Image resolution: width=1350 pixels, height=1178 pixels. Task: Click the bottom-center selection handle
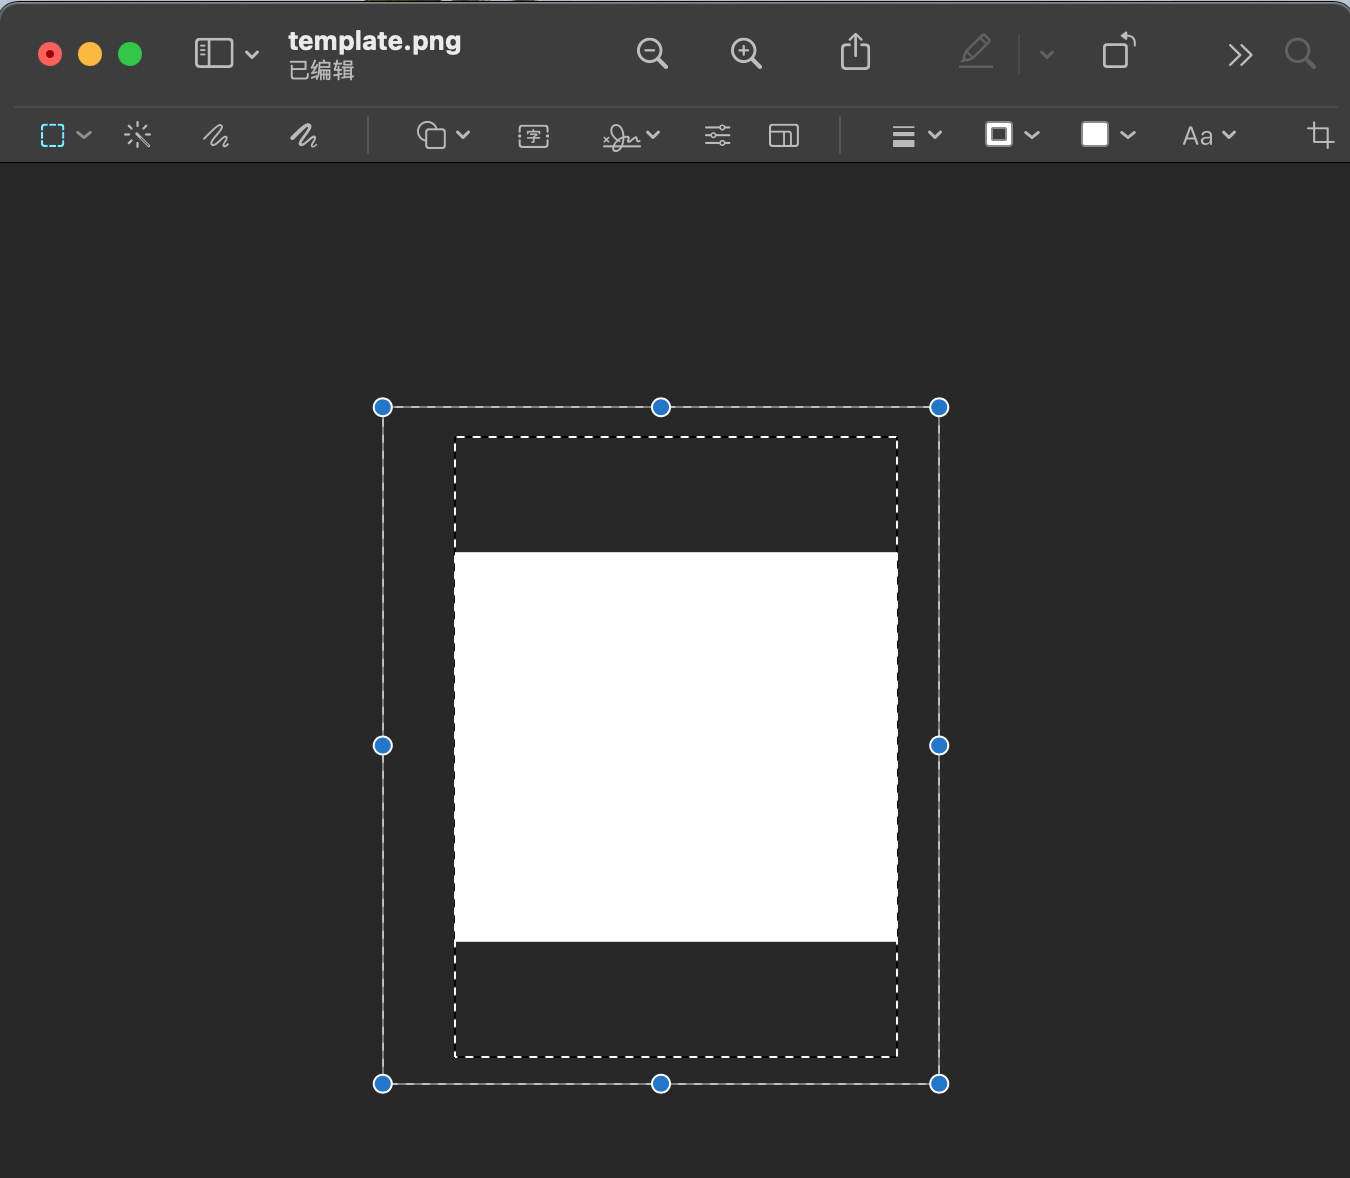(661, 1084)
